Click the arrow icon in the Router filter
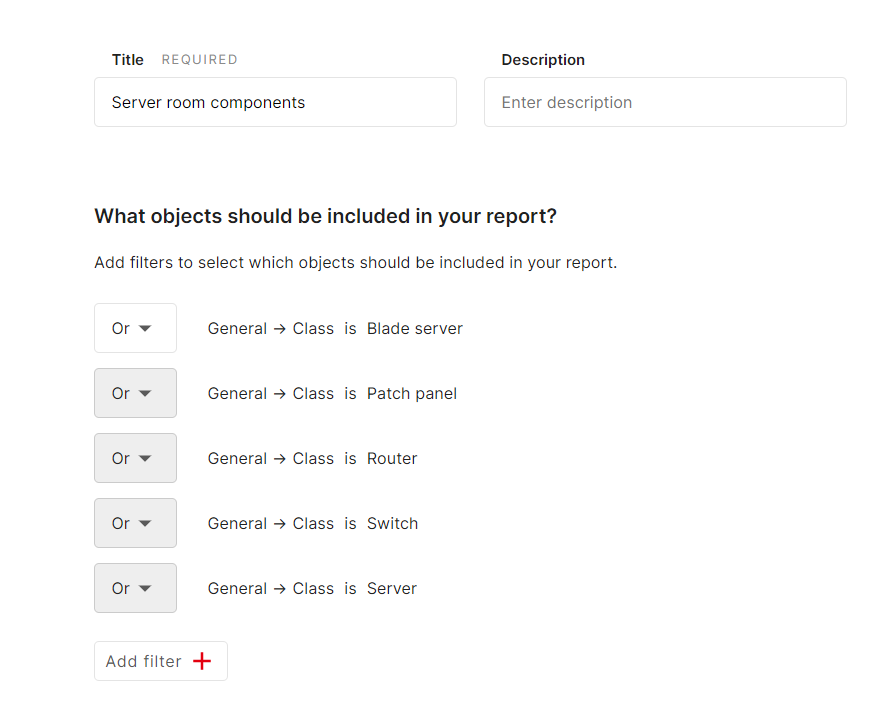This screenshot has height=708, width=877. (280, 459)
